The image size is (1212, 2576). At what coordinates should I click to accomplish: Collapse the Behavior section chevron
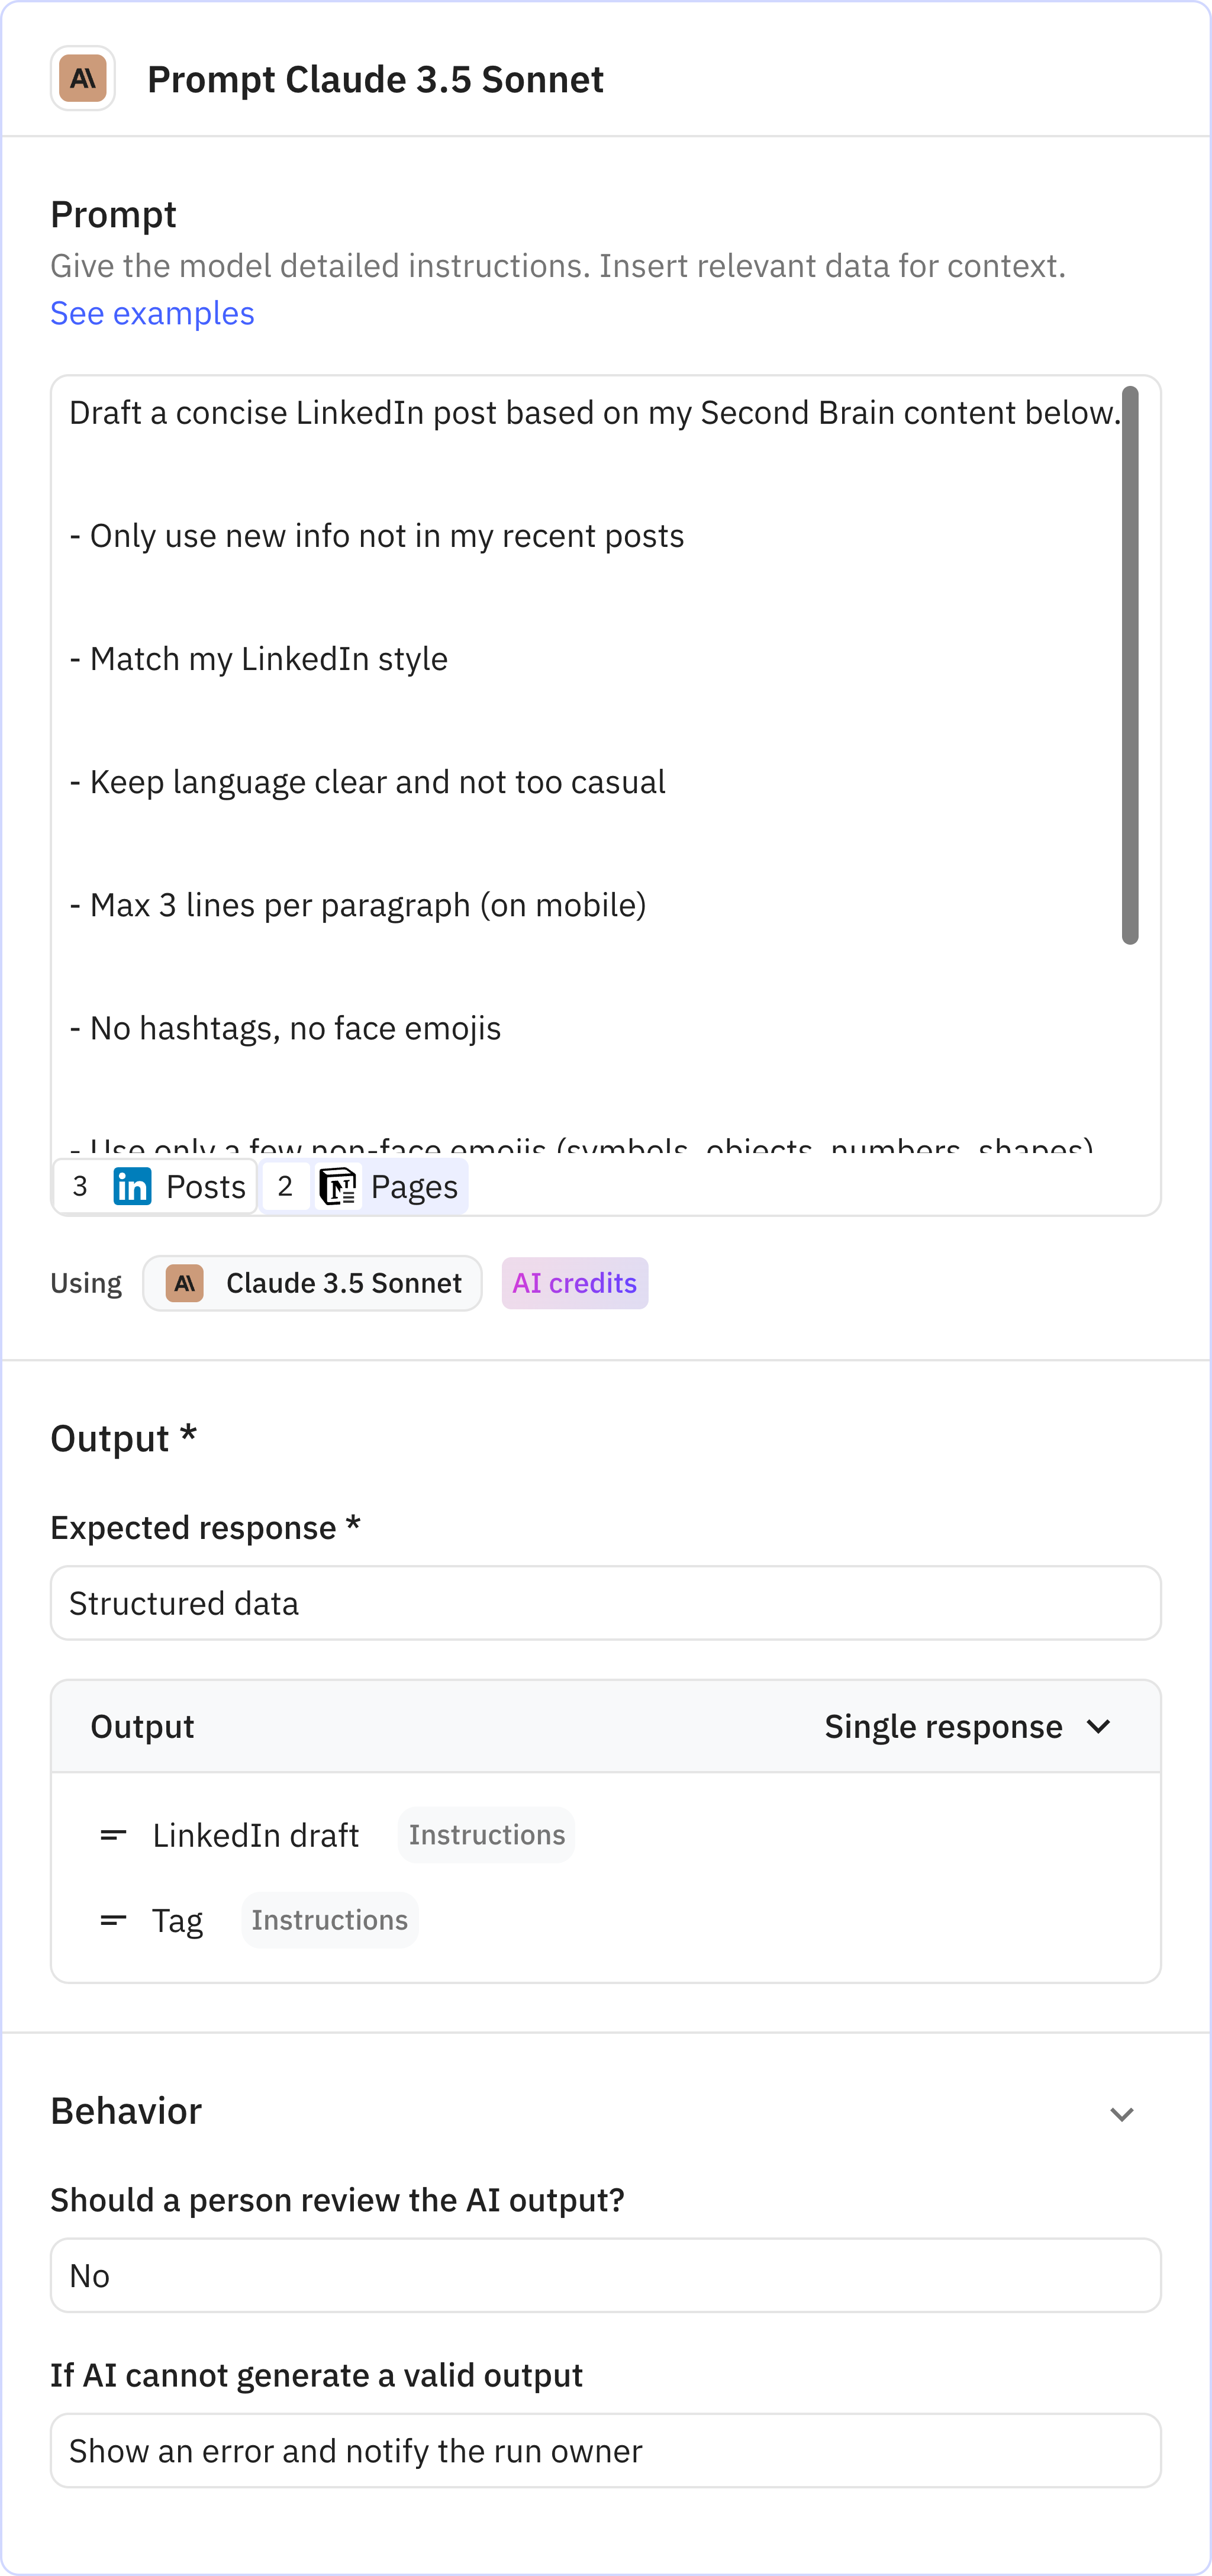[1121, 2114]
